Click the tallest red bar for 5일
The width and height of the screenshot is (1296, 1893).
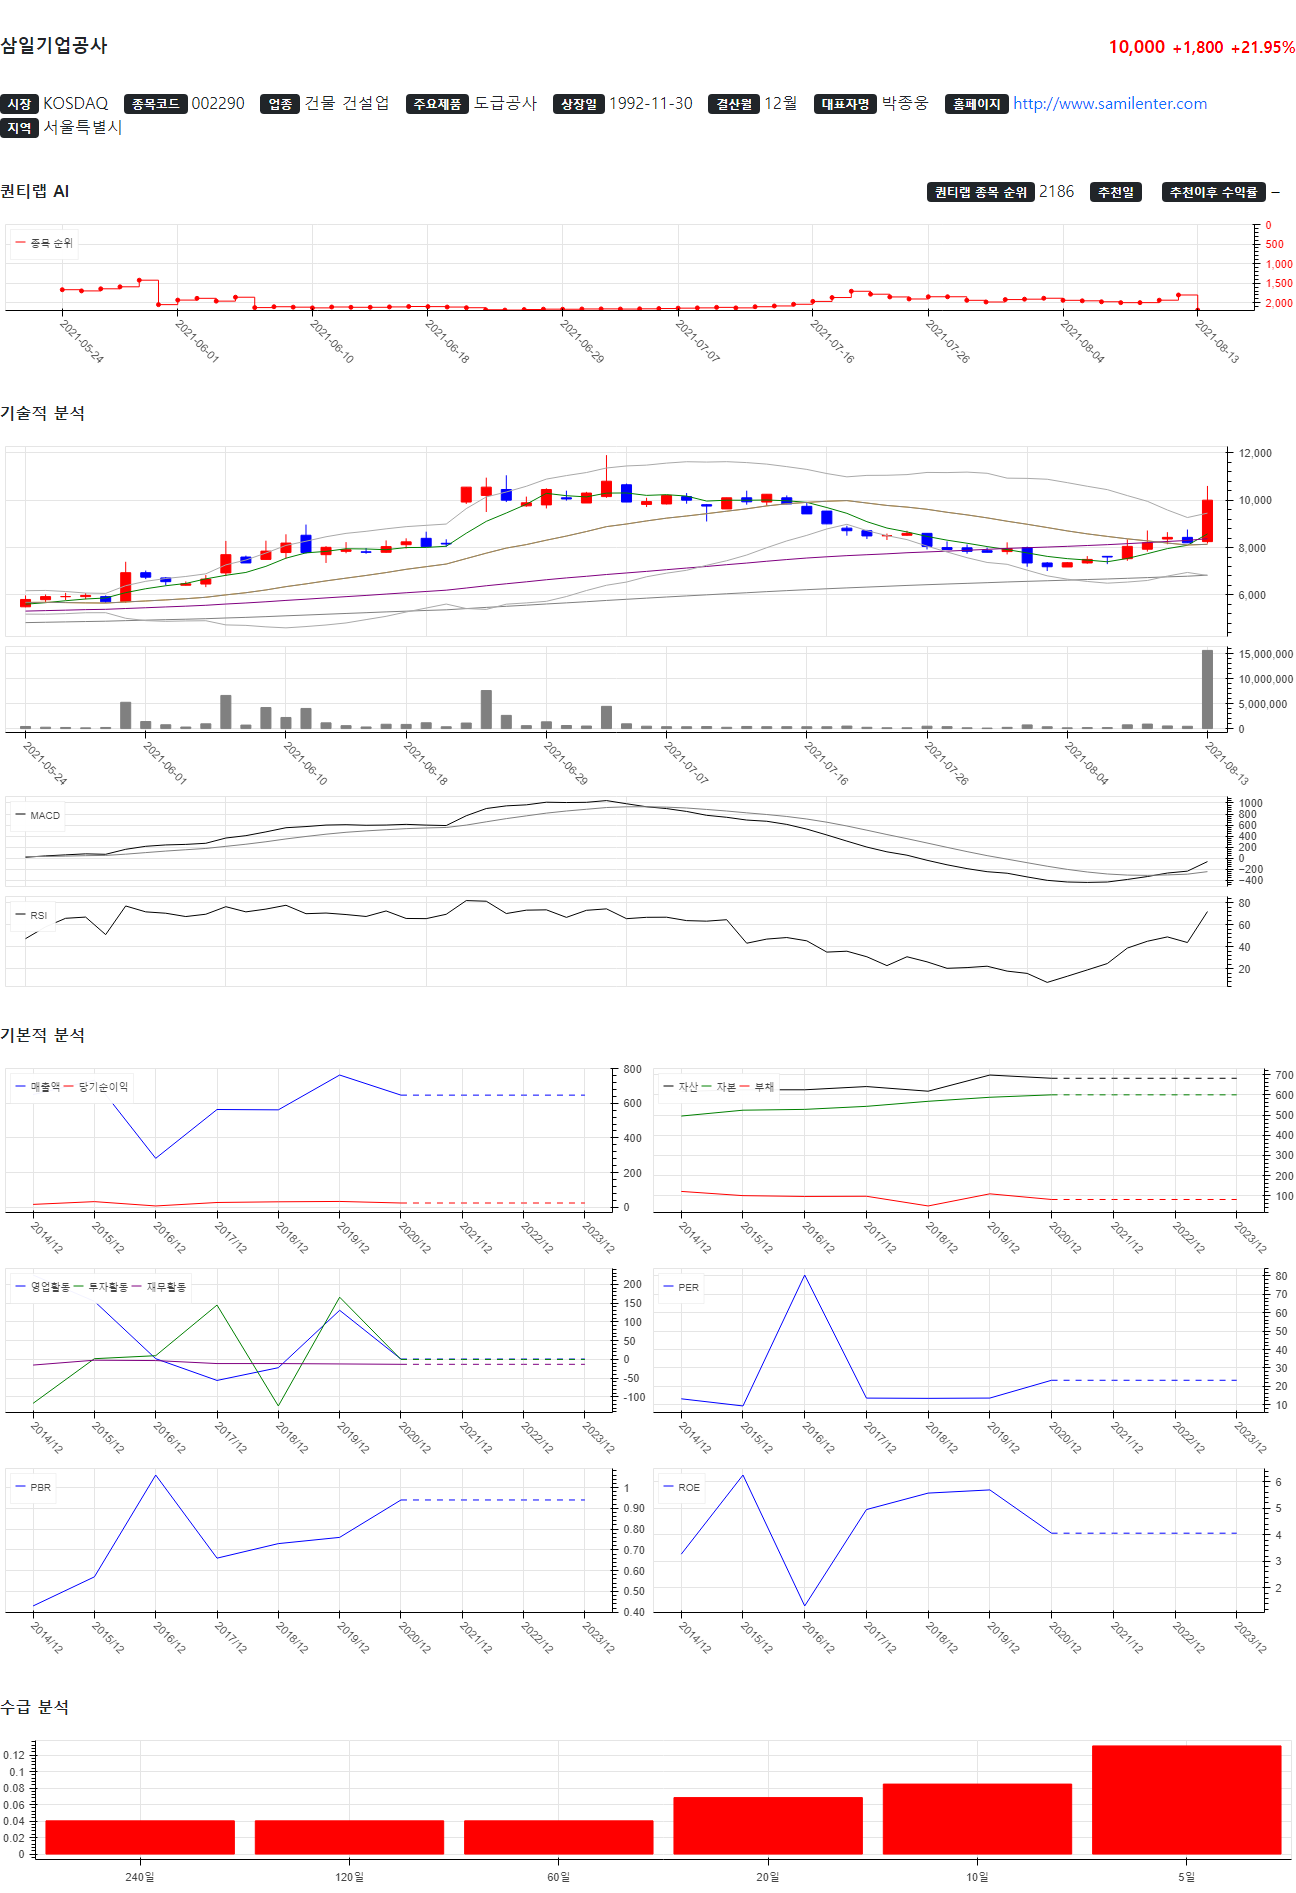click(x=1187, y=1800)
